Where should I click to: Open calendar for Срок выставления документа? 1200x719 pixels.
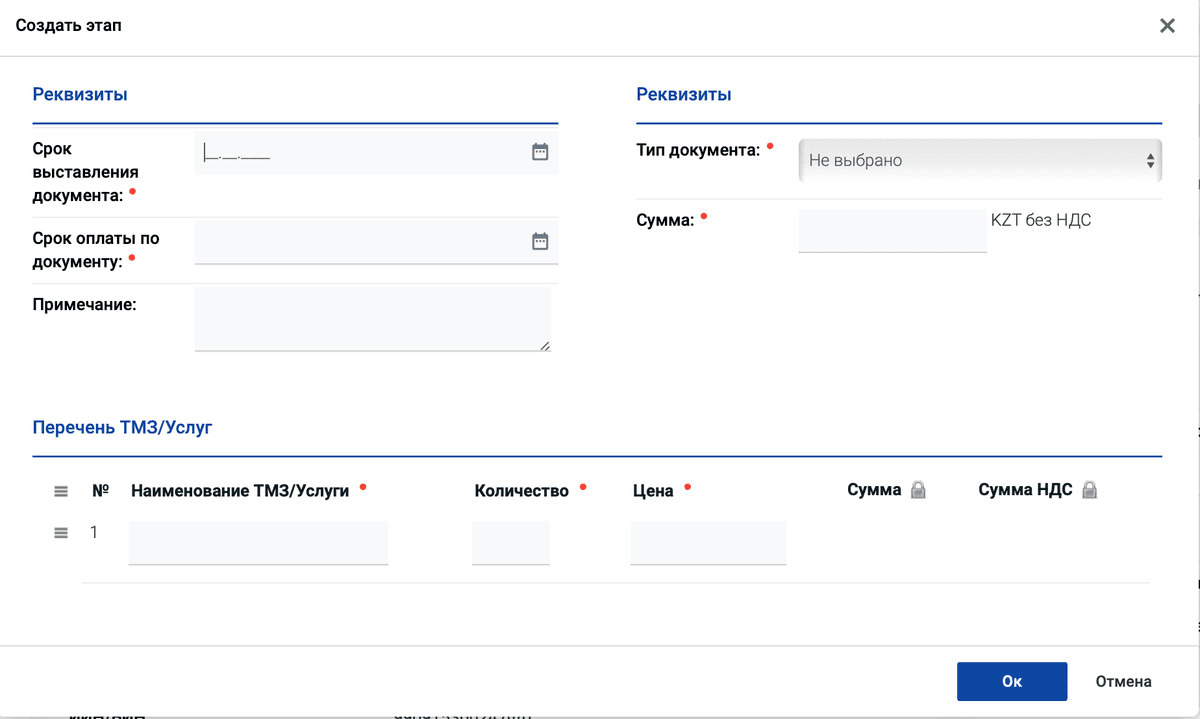coord(540,152)
